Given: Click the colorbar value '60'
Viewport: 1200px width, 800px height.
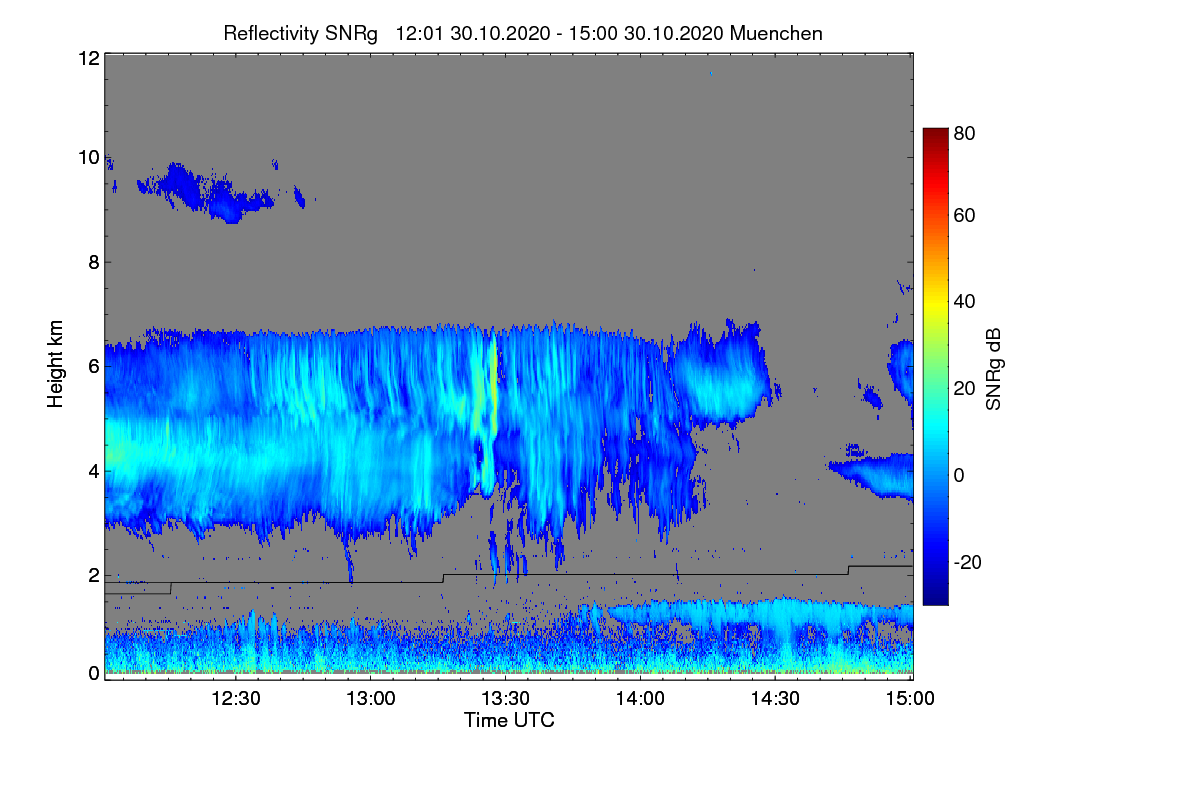Looking at the screenshot, I should pos(965,215).
